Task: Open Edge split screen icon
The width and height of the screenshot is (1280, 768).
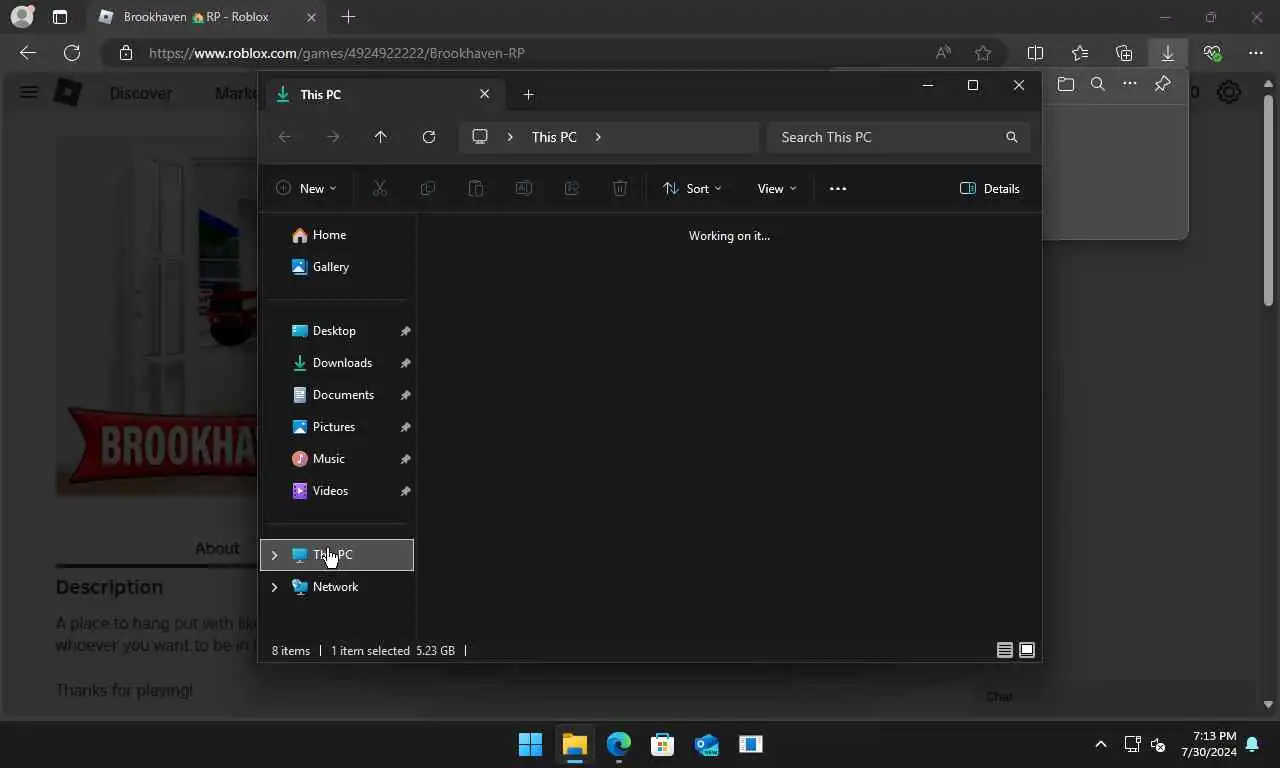Action: click(1036, 53)
